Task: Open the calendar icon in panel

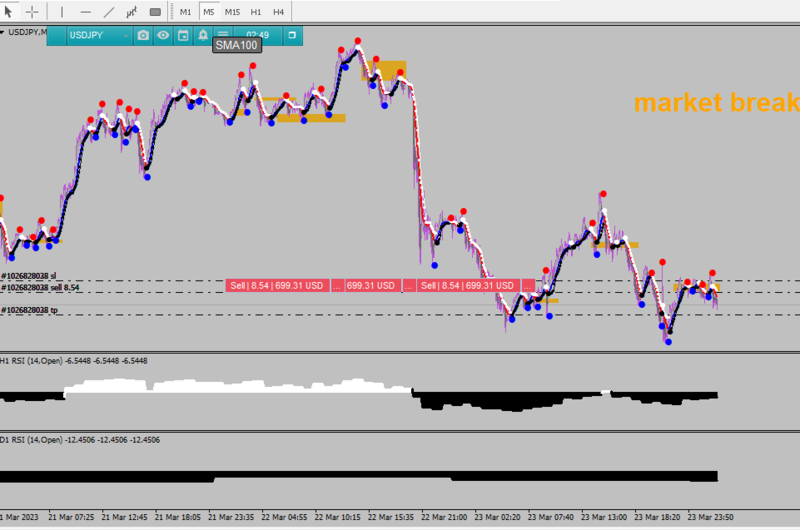Action: pos(183,35)
